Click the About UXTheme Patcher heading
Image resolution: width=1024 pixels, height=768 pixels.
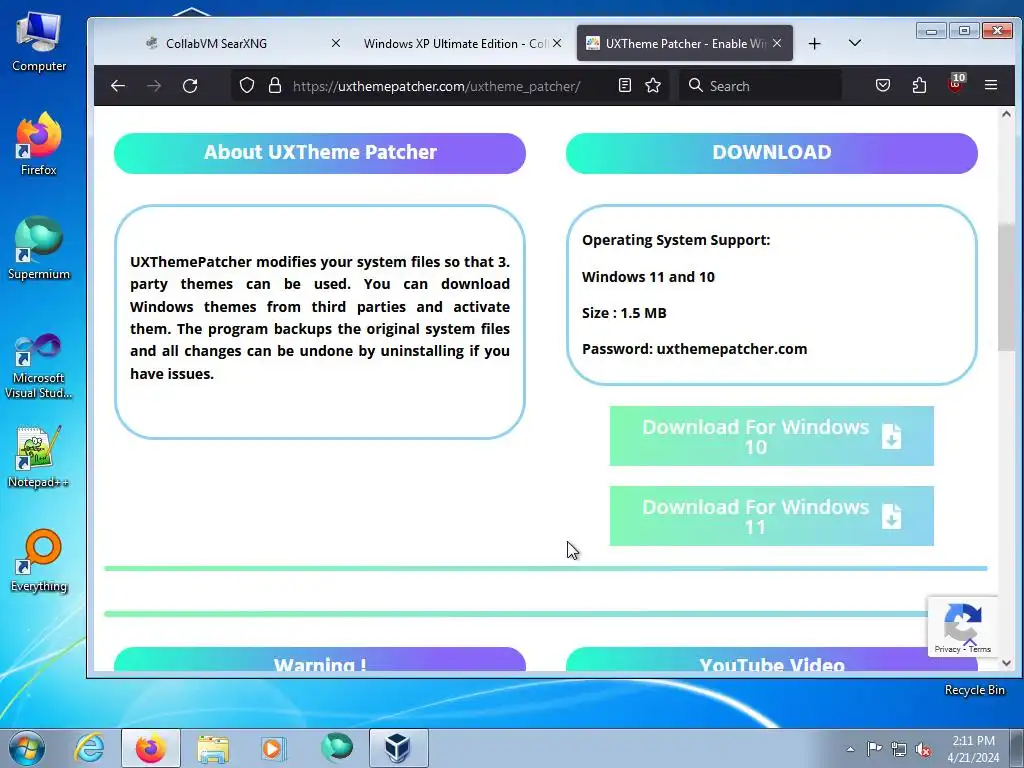[x=319, y=153]
